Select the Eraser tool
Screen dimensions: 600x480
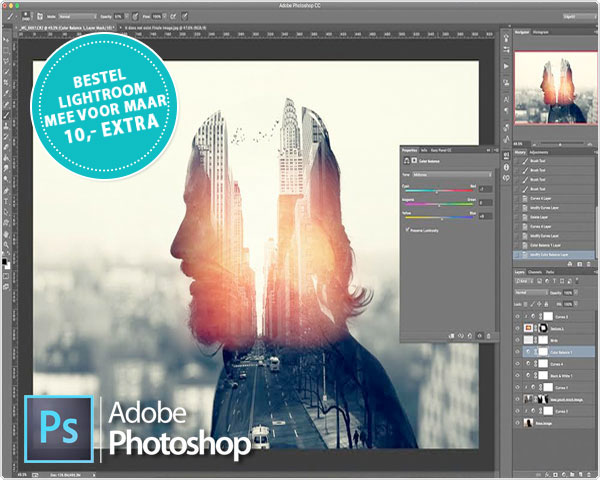coord(6,147)
